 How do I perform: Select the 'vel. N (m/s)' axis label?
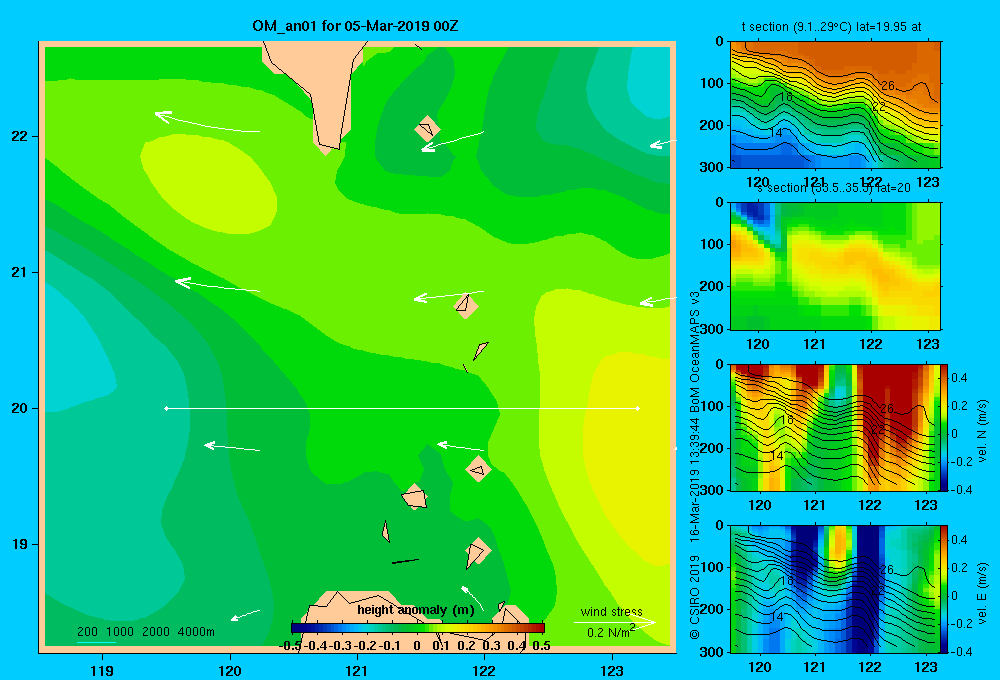(982, 431)
